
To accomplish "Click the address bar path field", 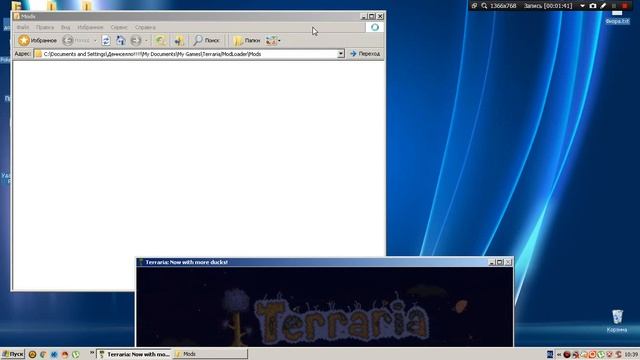I will [x=189, y=54].
